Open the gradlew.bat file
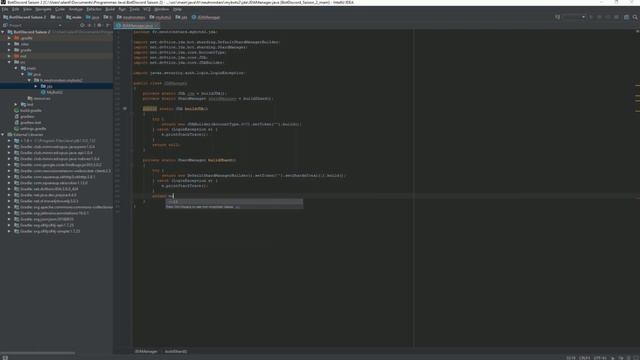 coord(30,122)
